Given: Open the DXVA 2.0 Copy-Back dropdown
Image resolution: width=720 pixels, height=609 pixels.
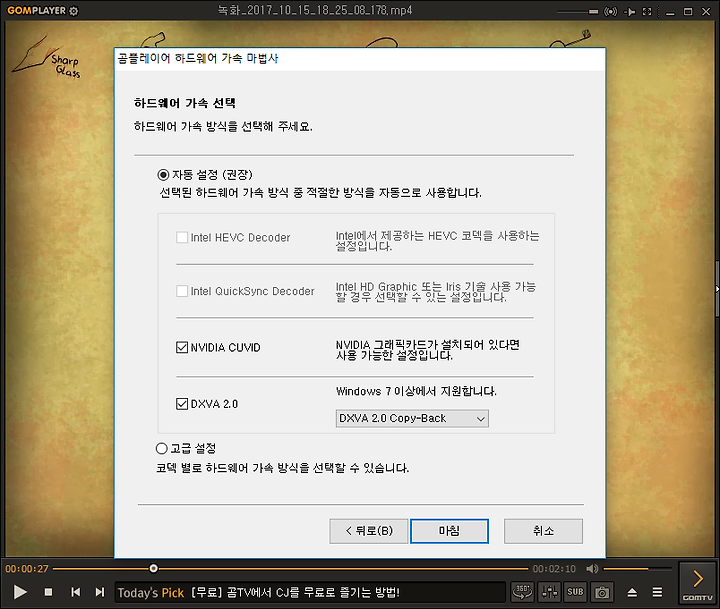Looking at the screenshot, I should (x=412, y=418).
